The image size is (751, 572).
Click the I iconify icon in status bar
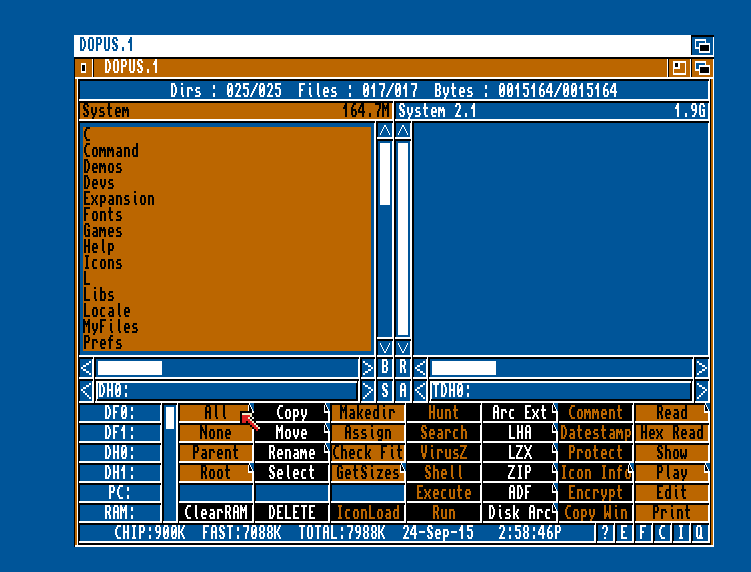[x=681, y=533]
